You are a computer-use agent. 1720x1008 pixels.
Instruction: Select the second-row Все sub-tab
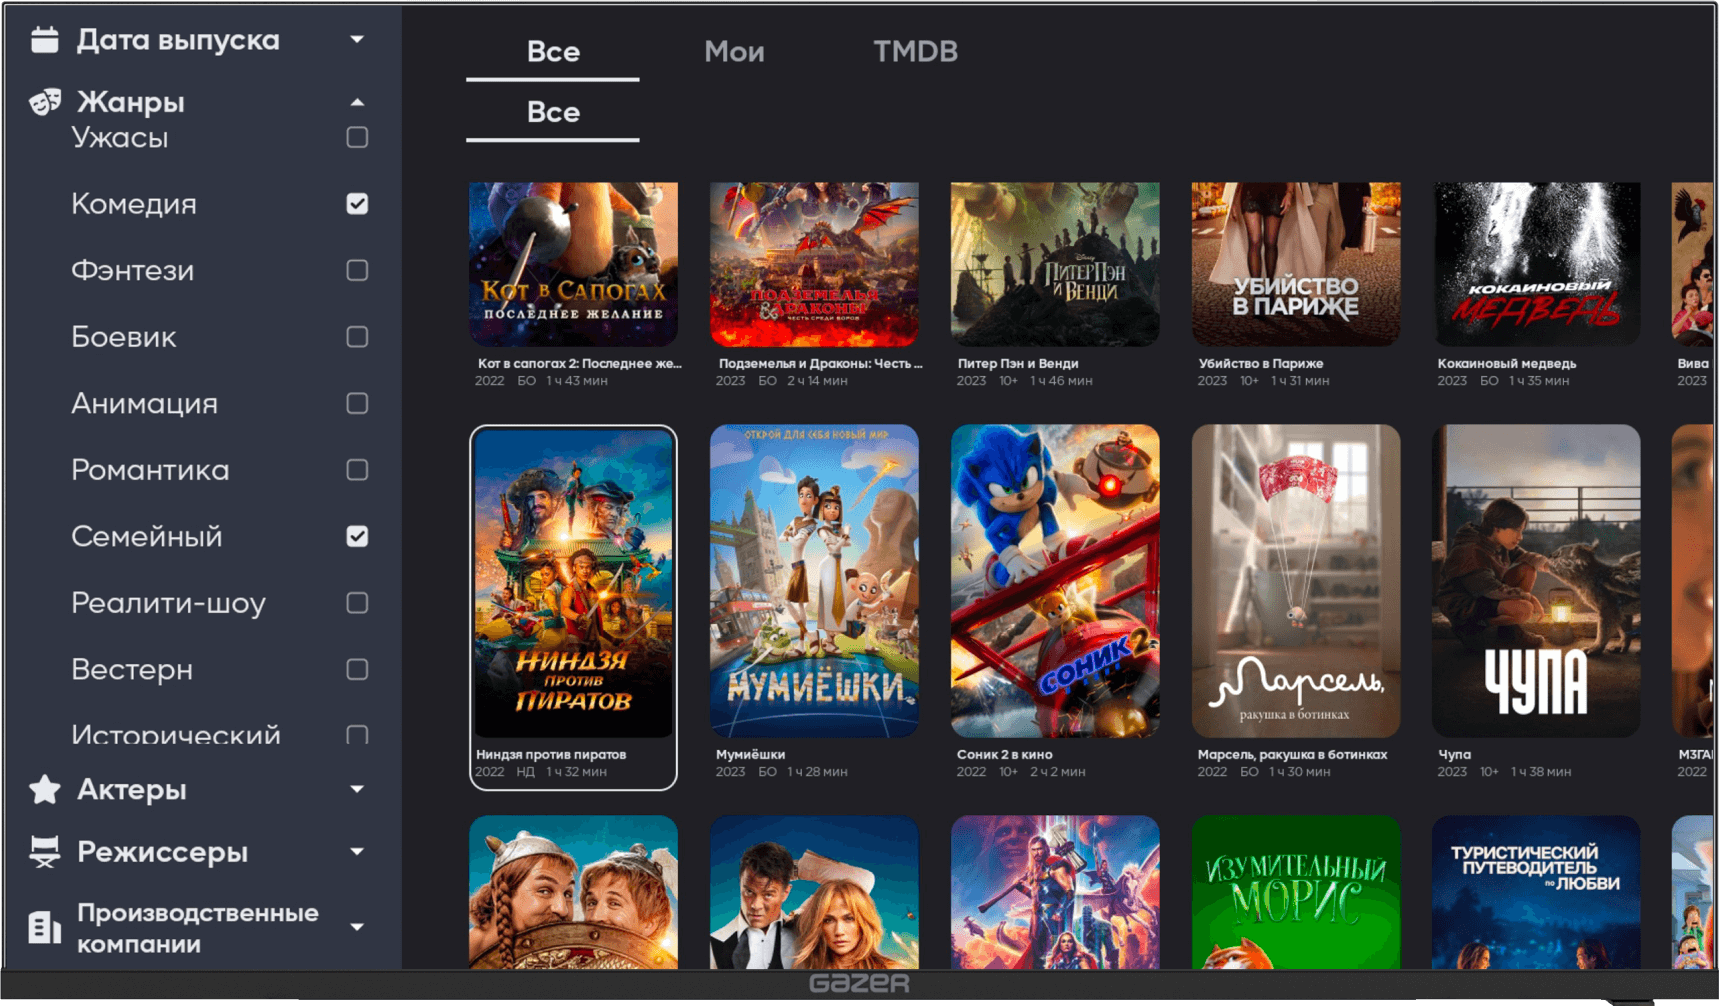[553, 113]
